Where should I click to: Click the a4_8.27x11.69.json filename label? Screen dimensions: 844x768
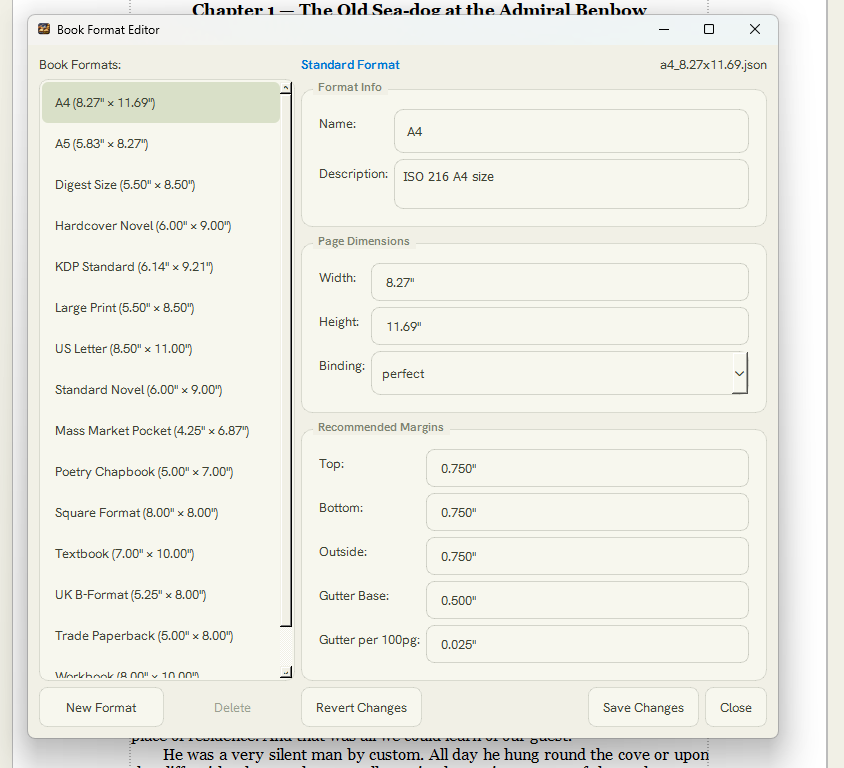713,65
